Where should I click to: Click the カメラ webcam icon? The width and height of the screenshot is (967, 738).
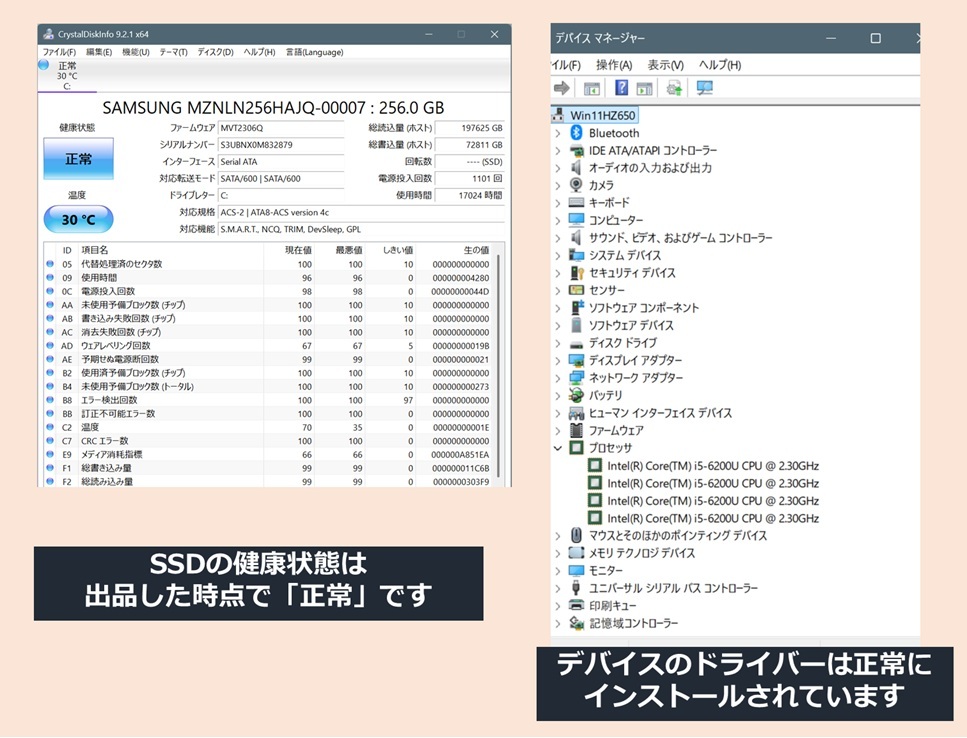tap(576, 185)
